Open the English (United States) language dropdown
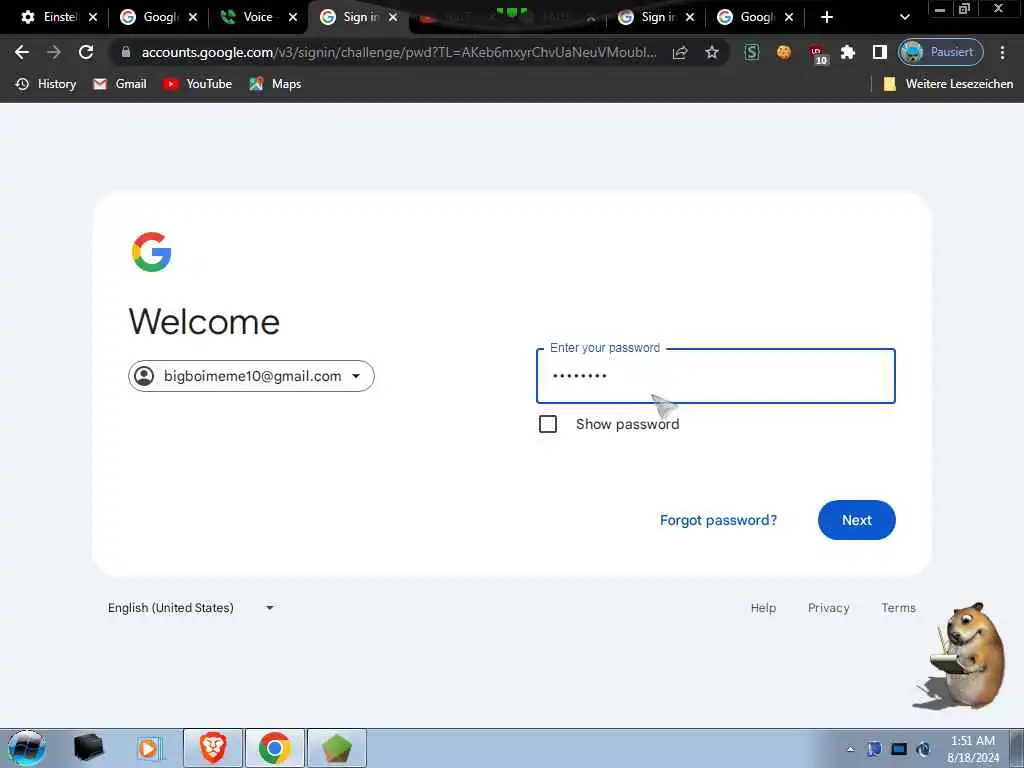The width and height of the screenshot is (1024, 768). point(190,608)
